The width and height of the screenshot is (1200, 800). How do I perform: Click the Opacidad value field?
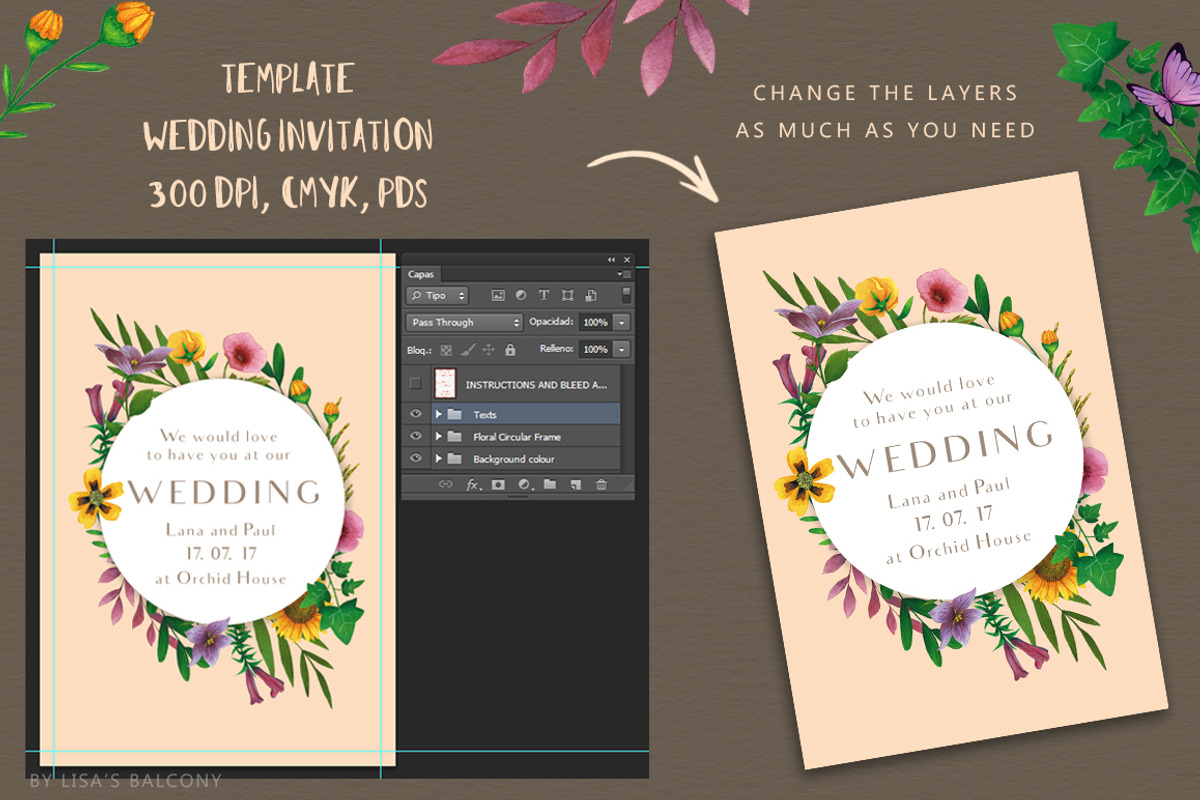coord(595,323)
